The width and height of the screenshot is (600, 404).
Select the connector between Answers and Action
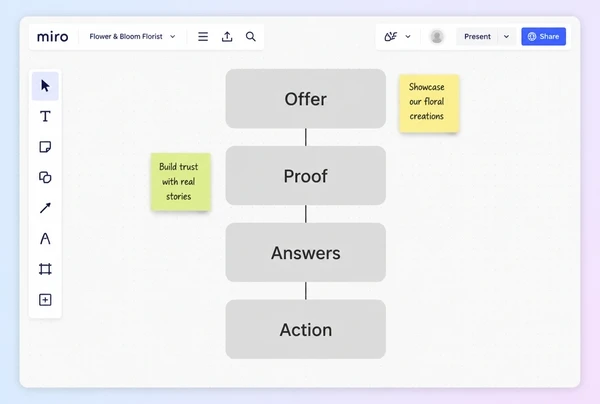[x=306, y=291]
